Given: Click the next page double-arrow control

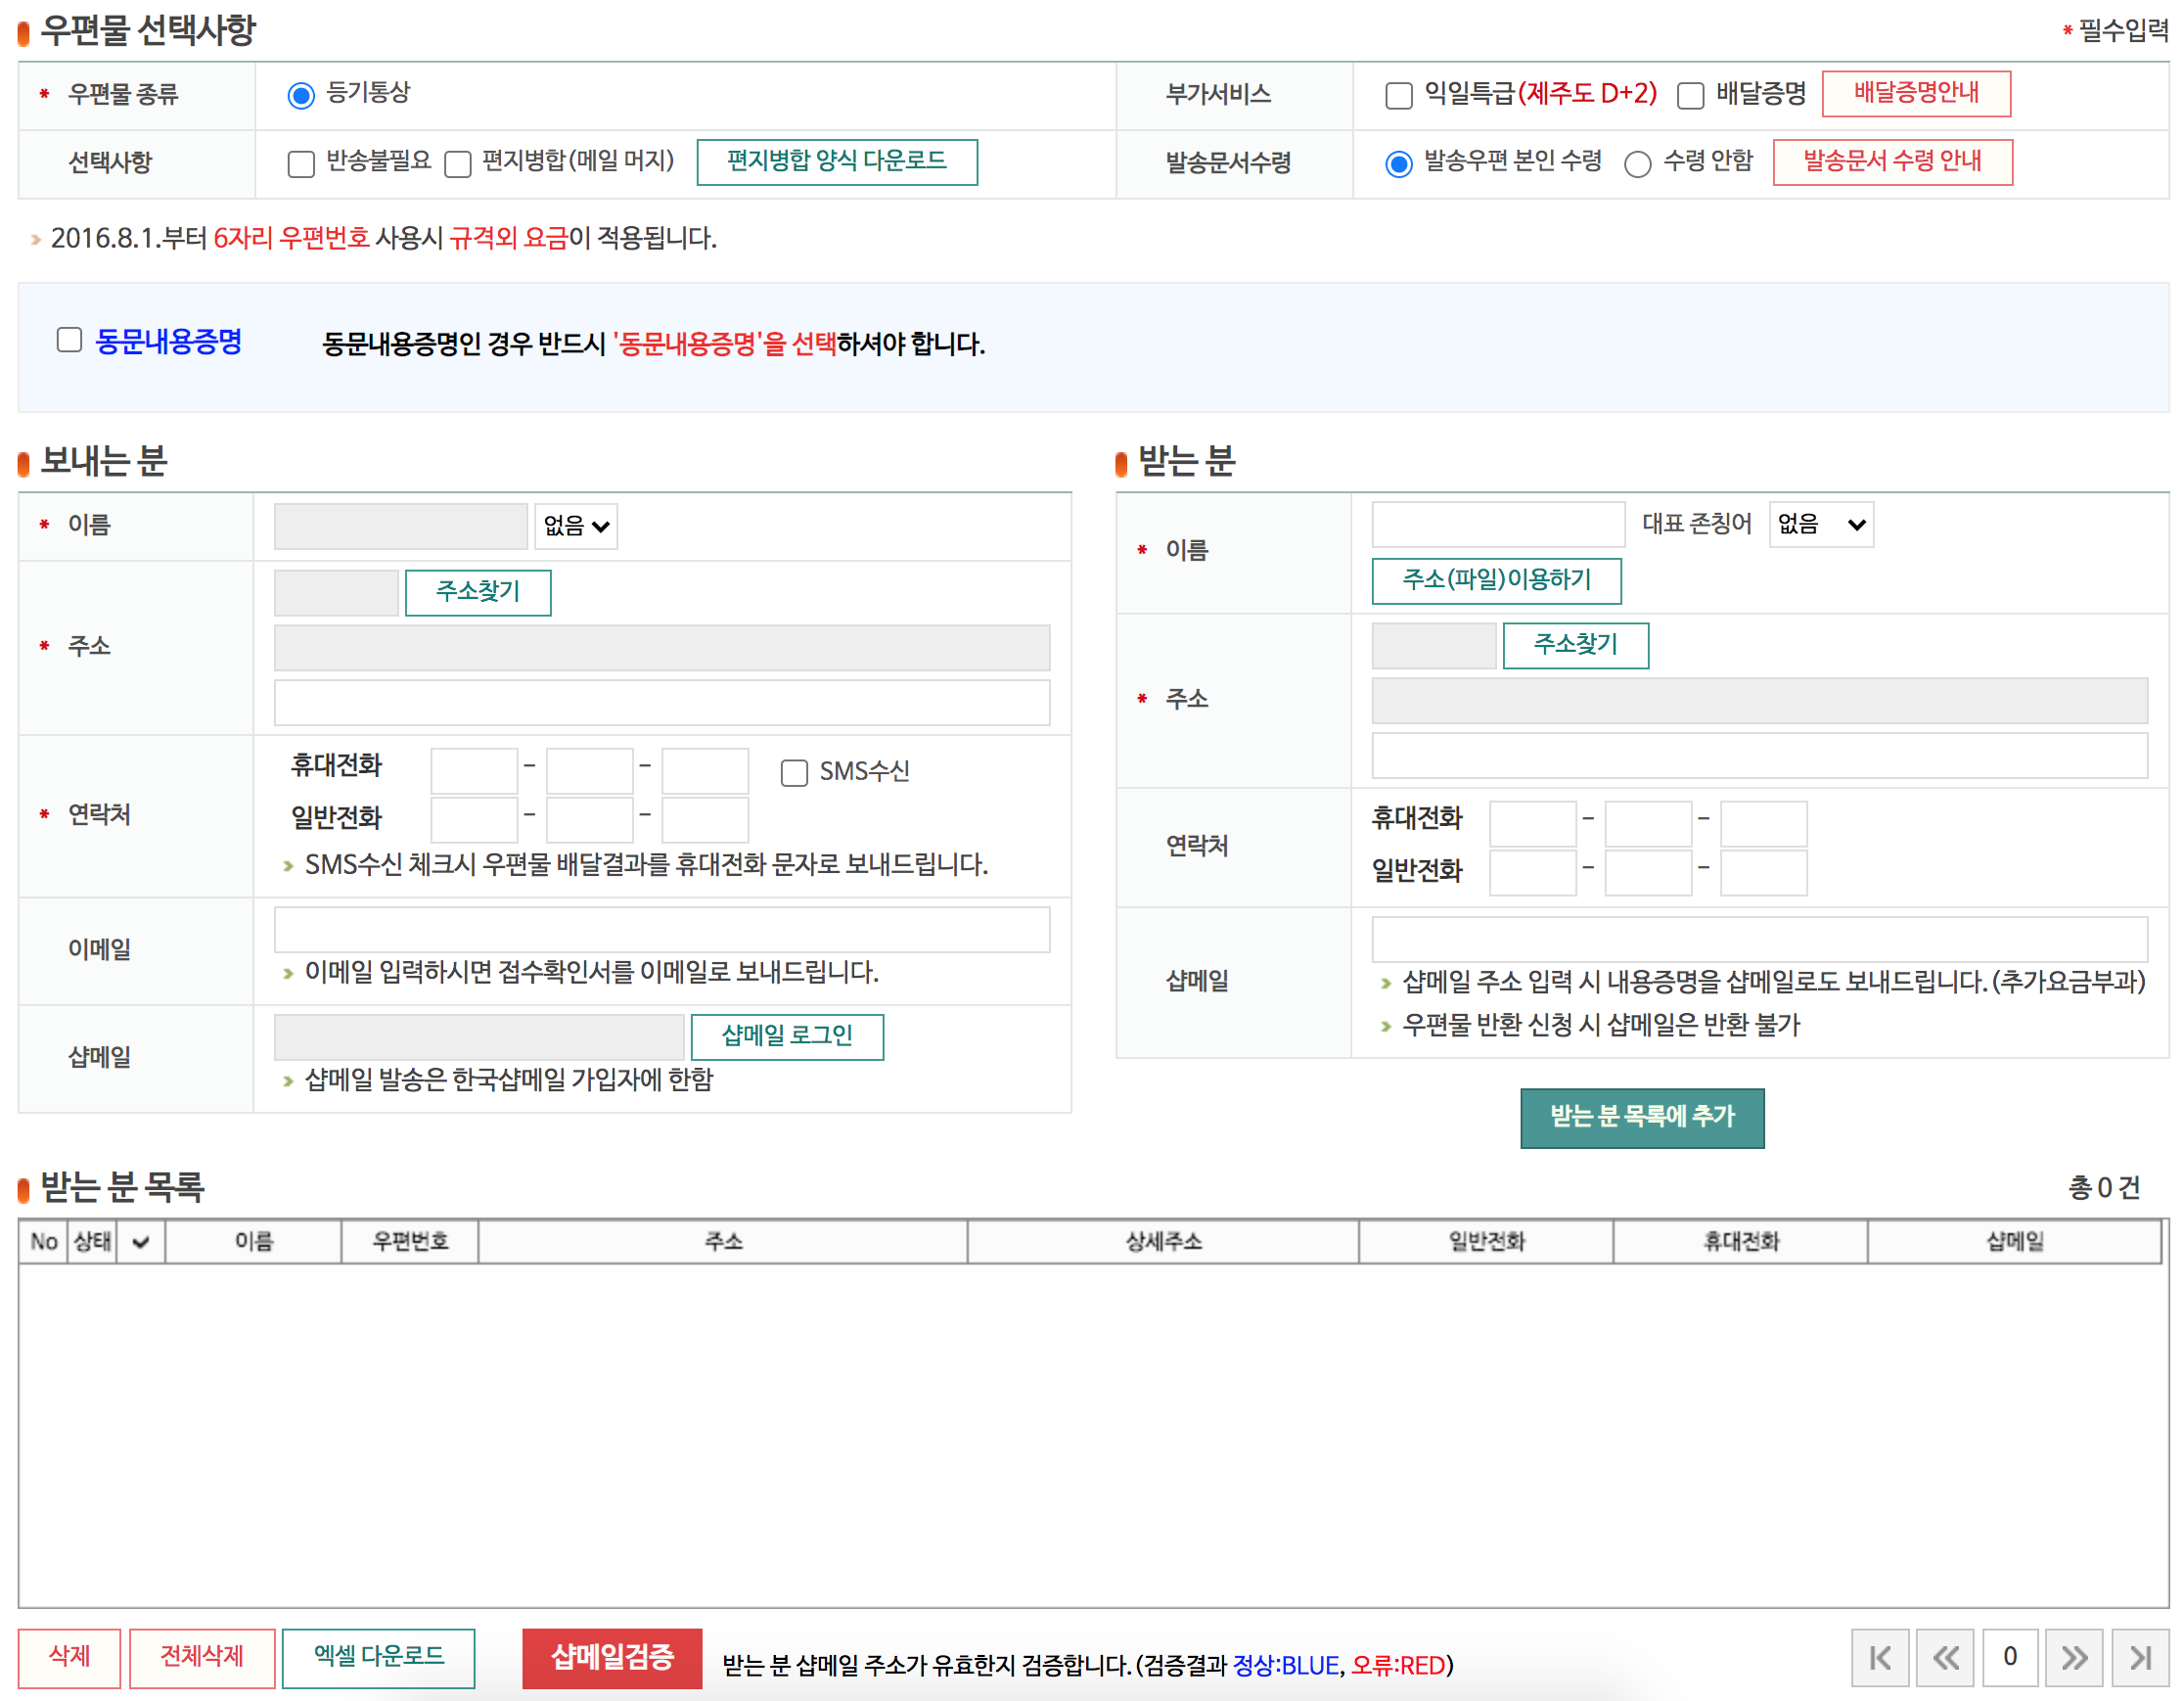Looking at the screenshot, I should click(x=2074, y=1657).
